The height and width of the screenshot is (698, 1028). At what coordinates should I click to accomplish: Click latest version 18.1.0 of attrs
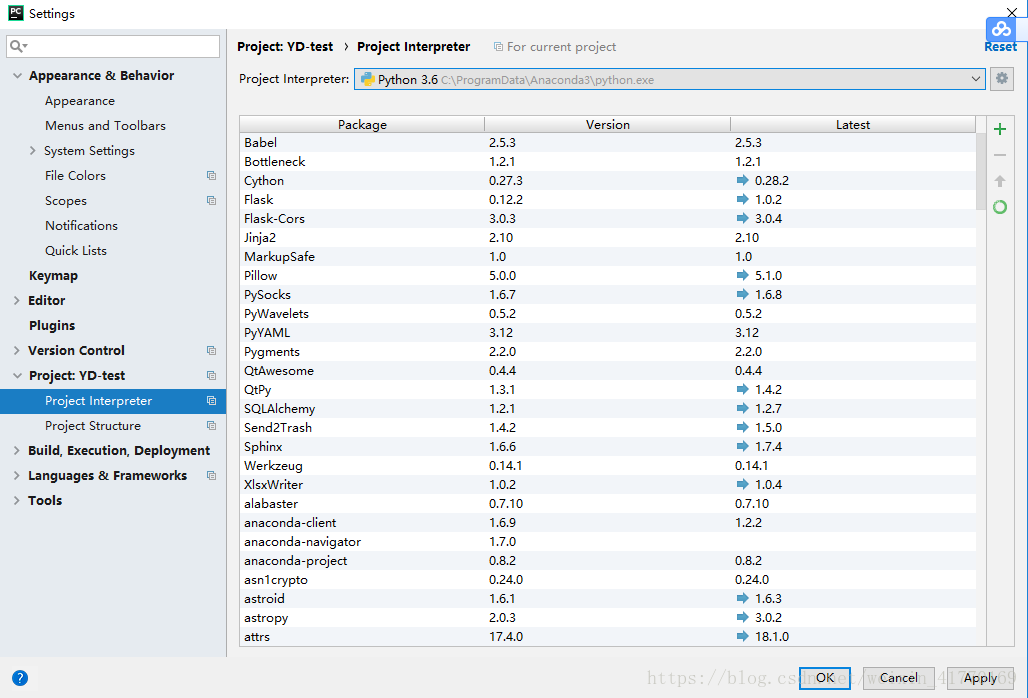point(772,636)
